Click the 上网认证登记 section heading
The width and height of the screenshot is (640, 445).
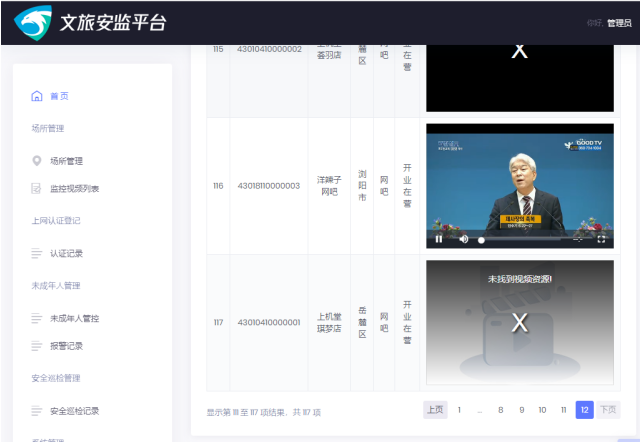click(x=56, y=221)
